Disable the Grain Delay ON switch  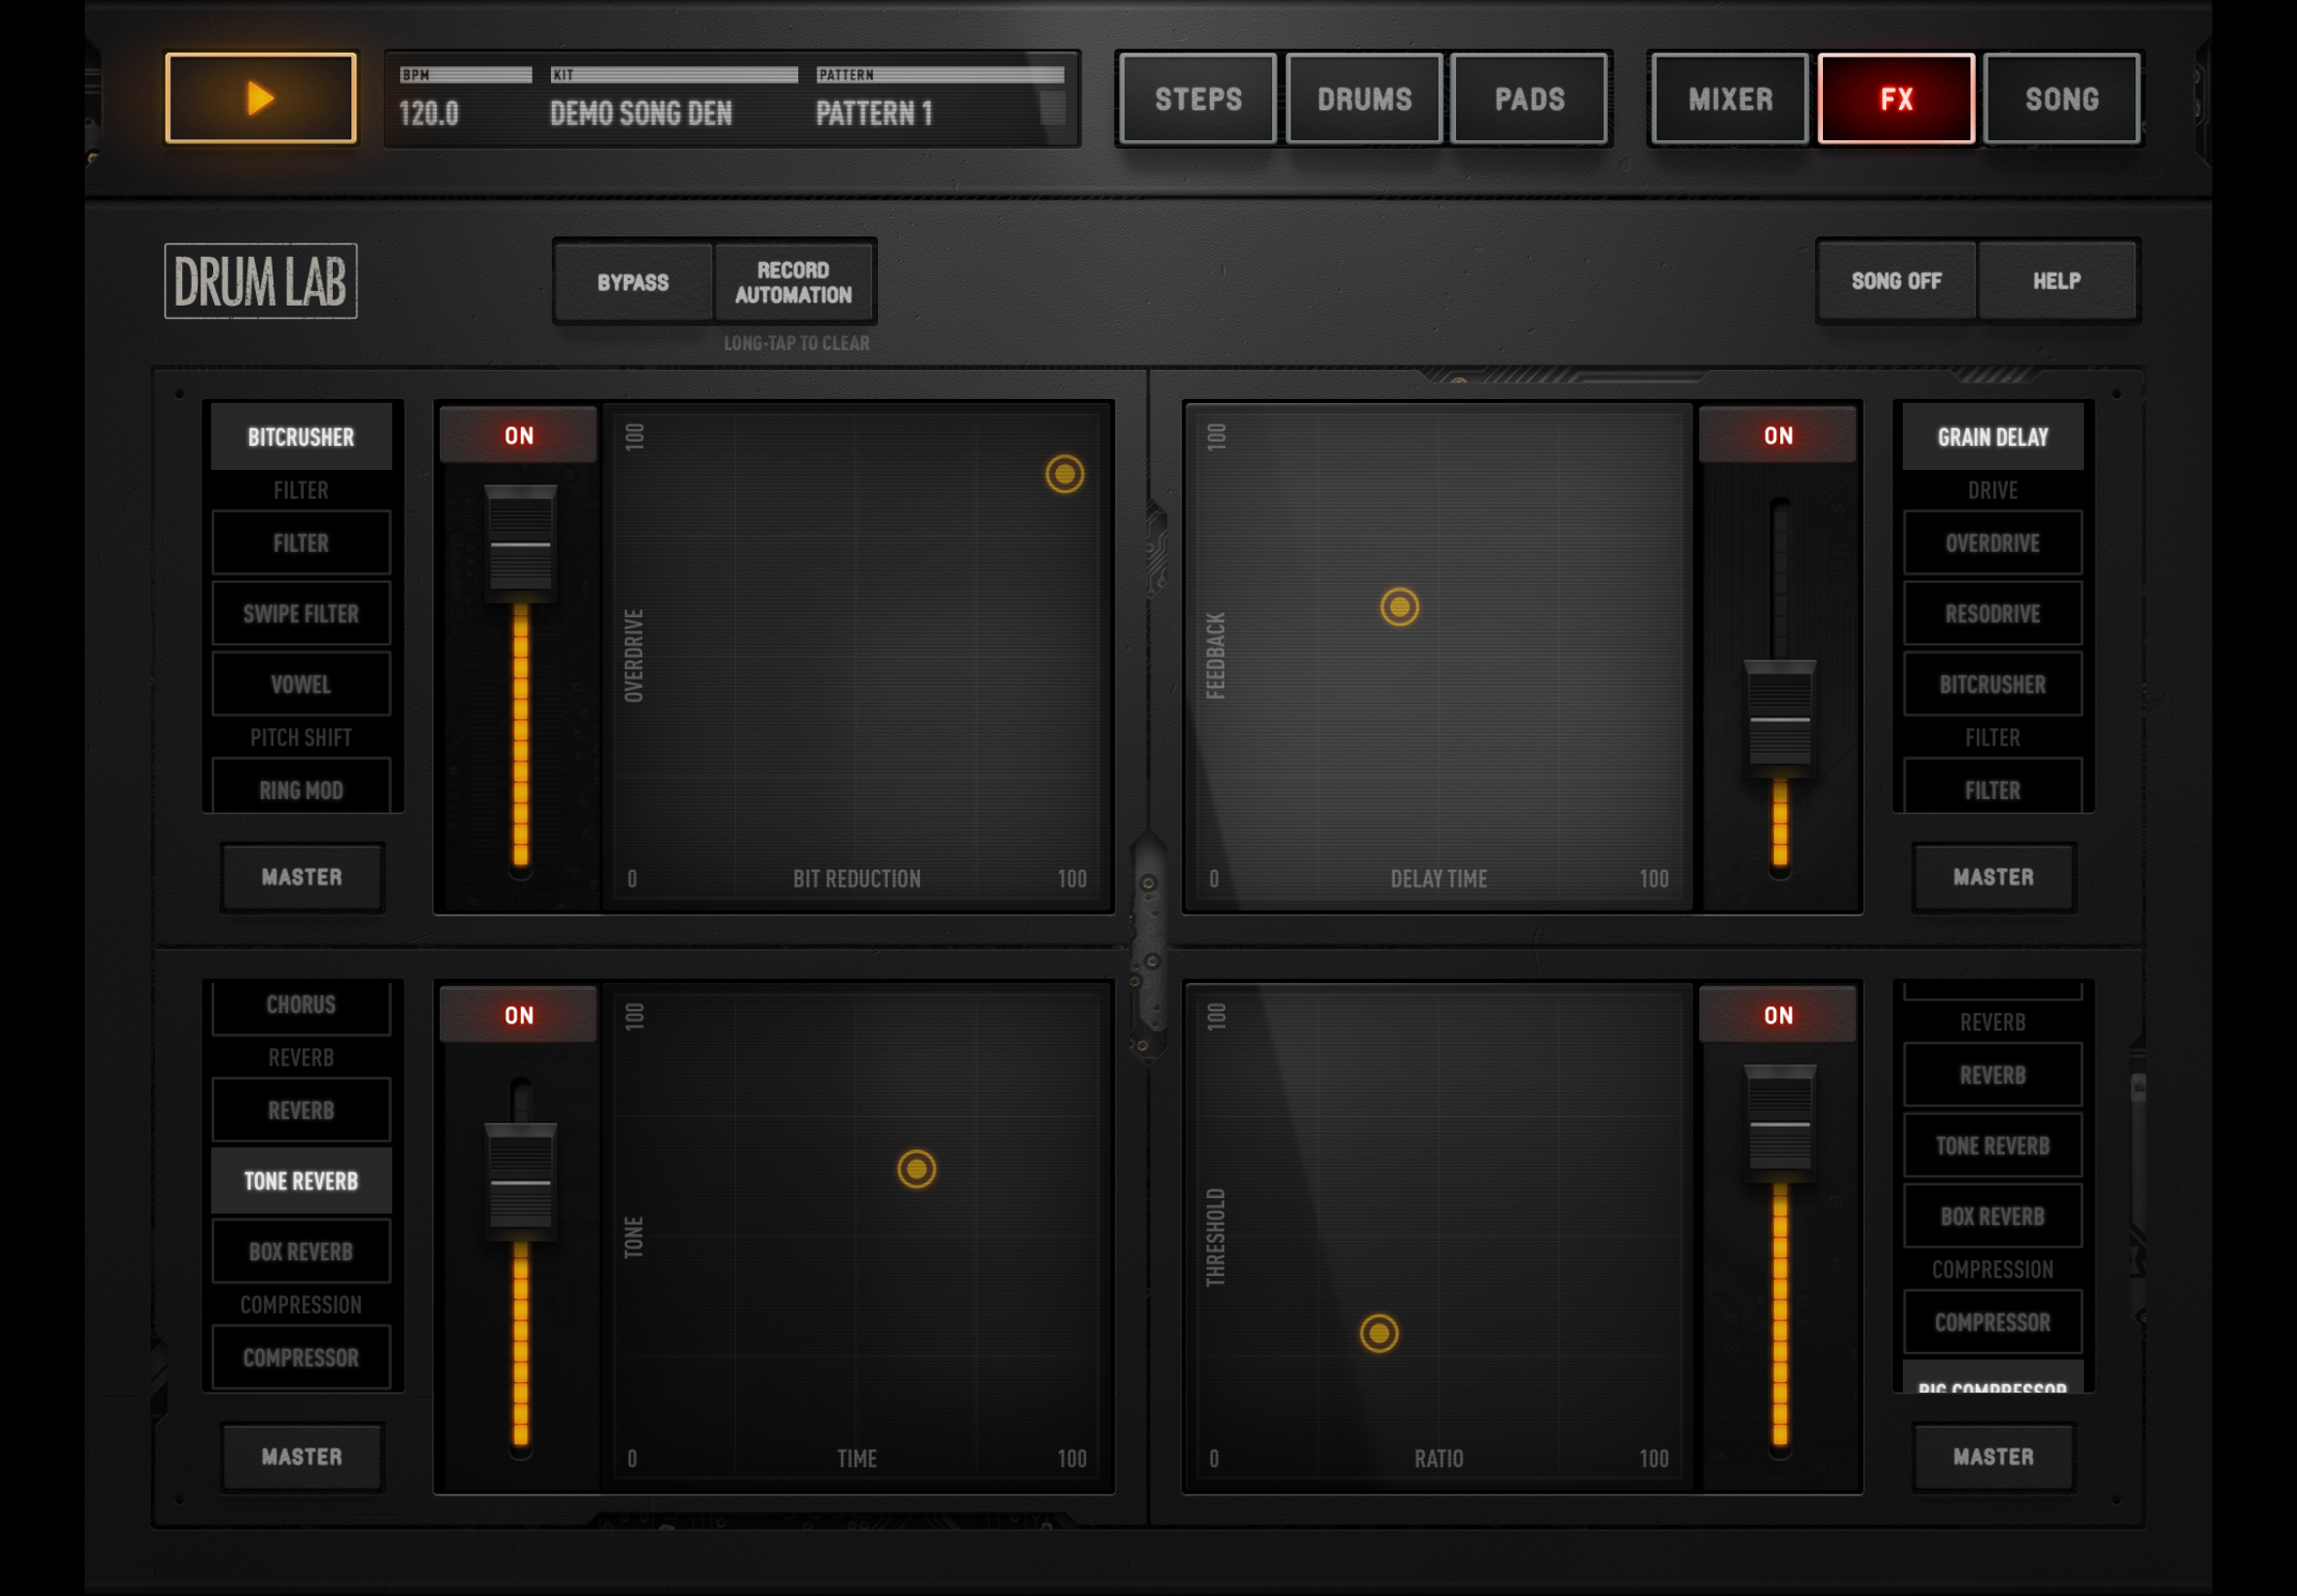pos(1778,435)
